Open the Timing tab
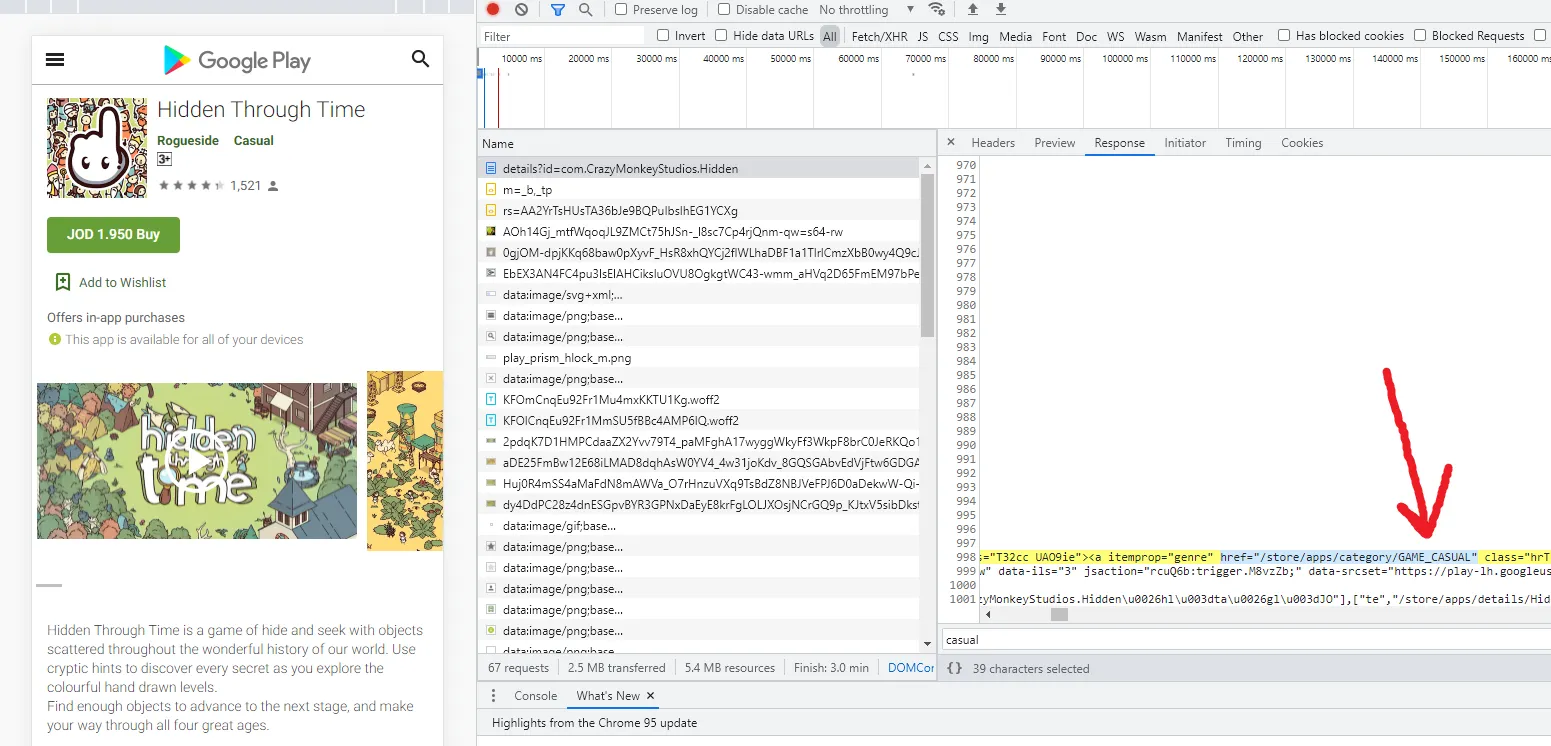The width and height of the screenshot is (1551, 746). (1243, 143)
